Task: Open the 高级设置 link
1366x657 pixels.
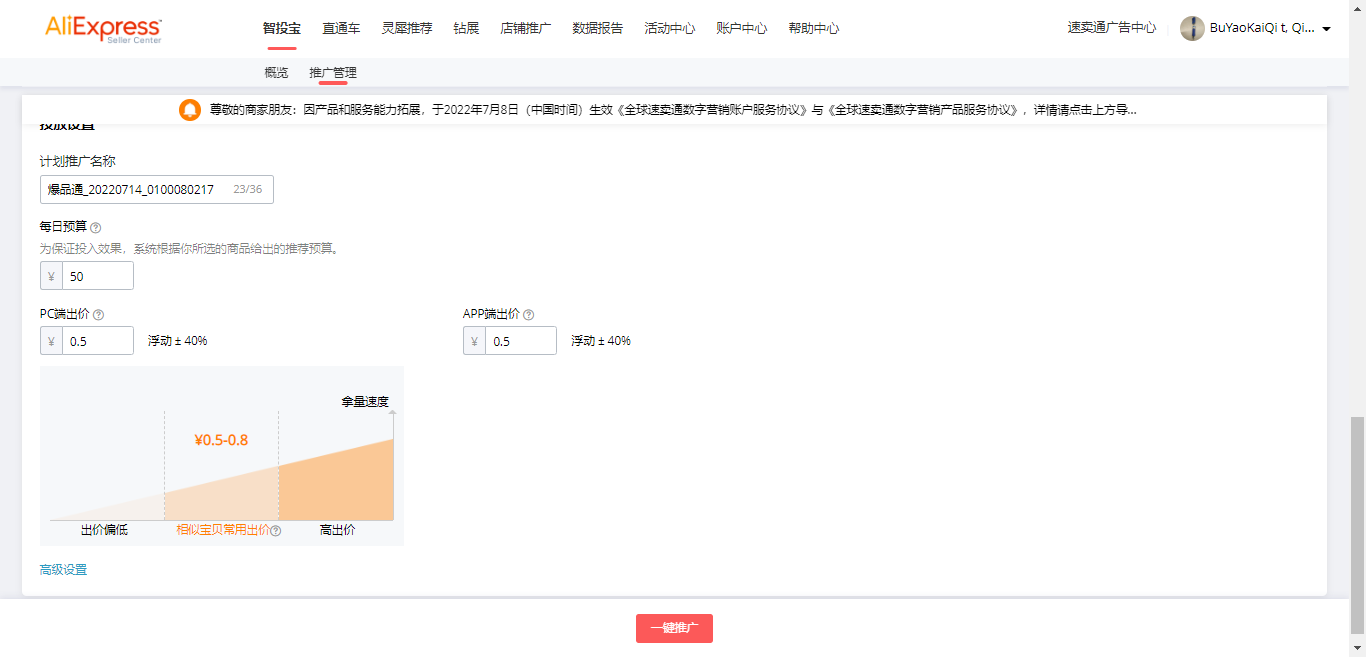Action: click(x=64, y=568)
